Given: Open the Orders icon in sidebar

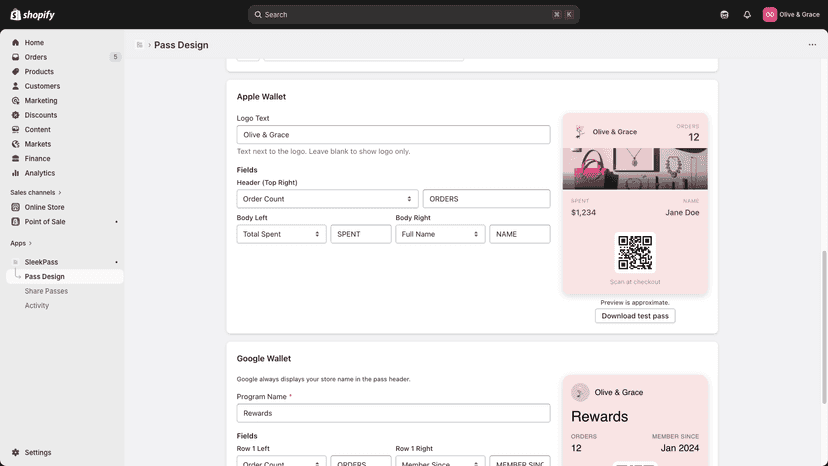Looking at the screenshot, I should 15,57.
